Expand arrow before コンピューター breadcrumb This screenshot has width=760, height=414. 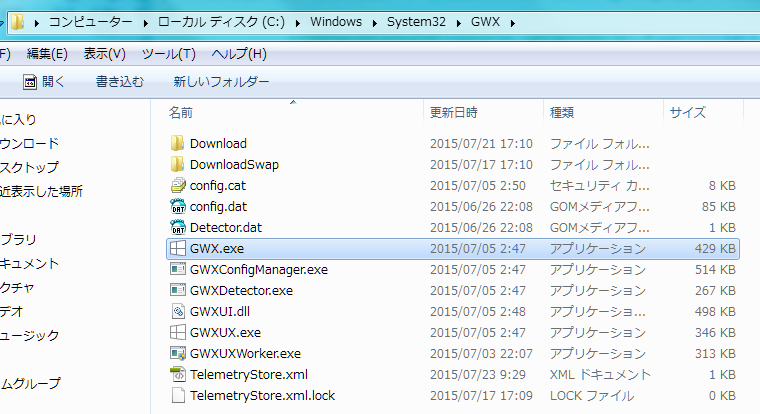[36, 23]
